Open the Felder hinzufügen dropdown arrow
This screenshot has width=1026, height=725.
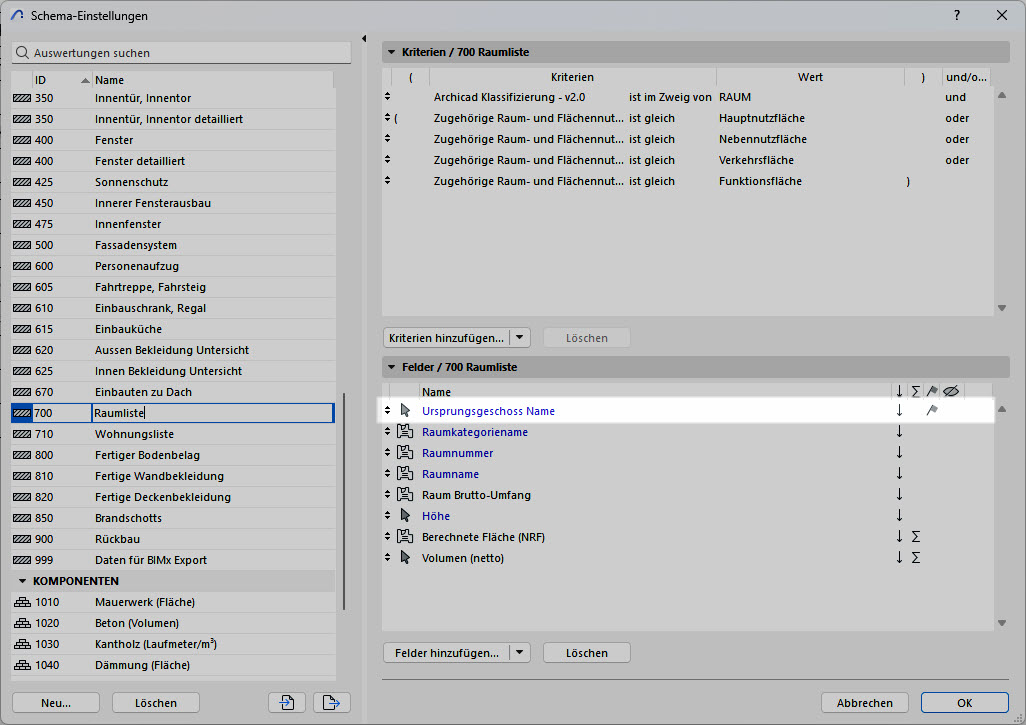pos(519,653)
